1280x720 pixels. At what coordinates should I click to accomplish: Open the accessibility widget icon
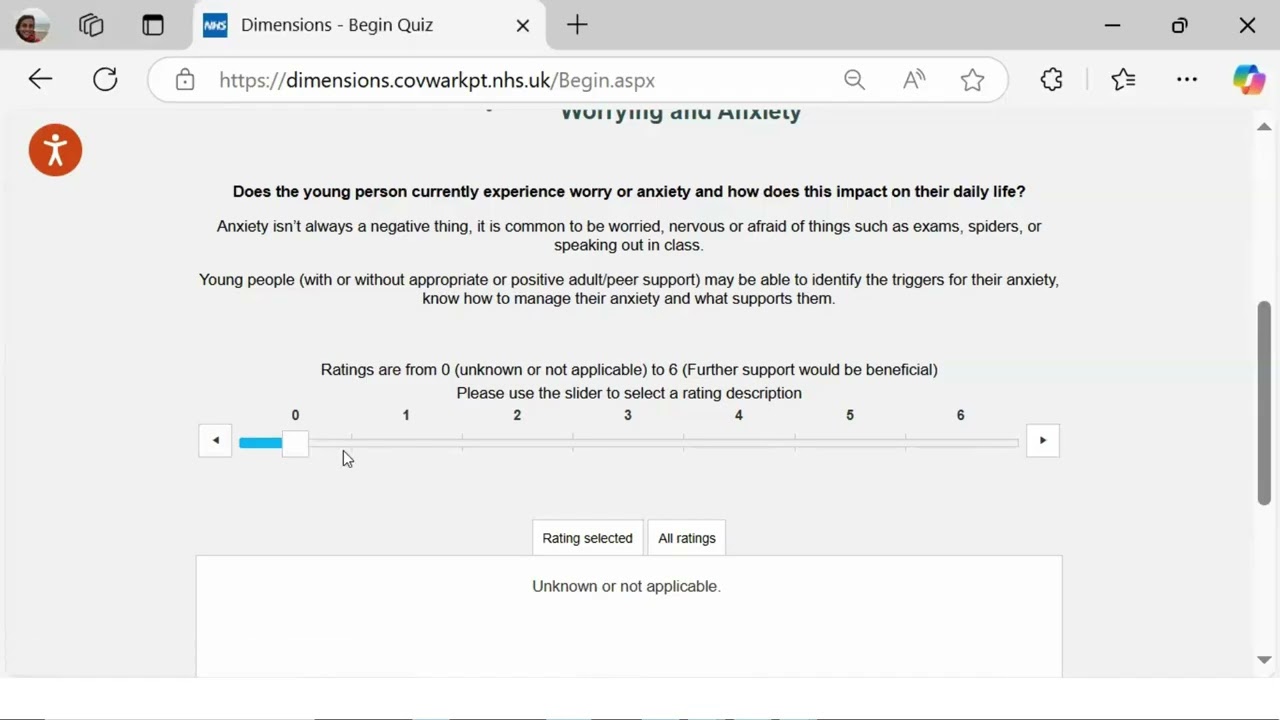pos(55,150)
